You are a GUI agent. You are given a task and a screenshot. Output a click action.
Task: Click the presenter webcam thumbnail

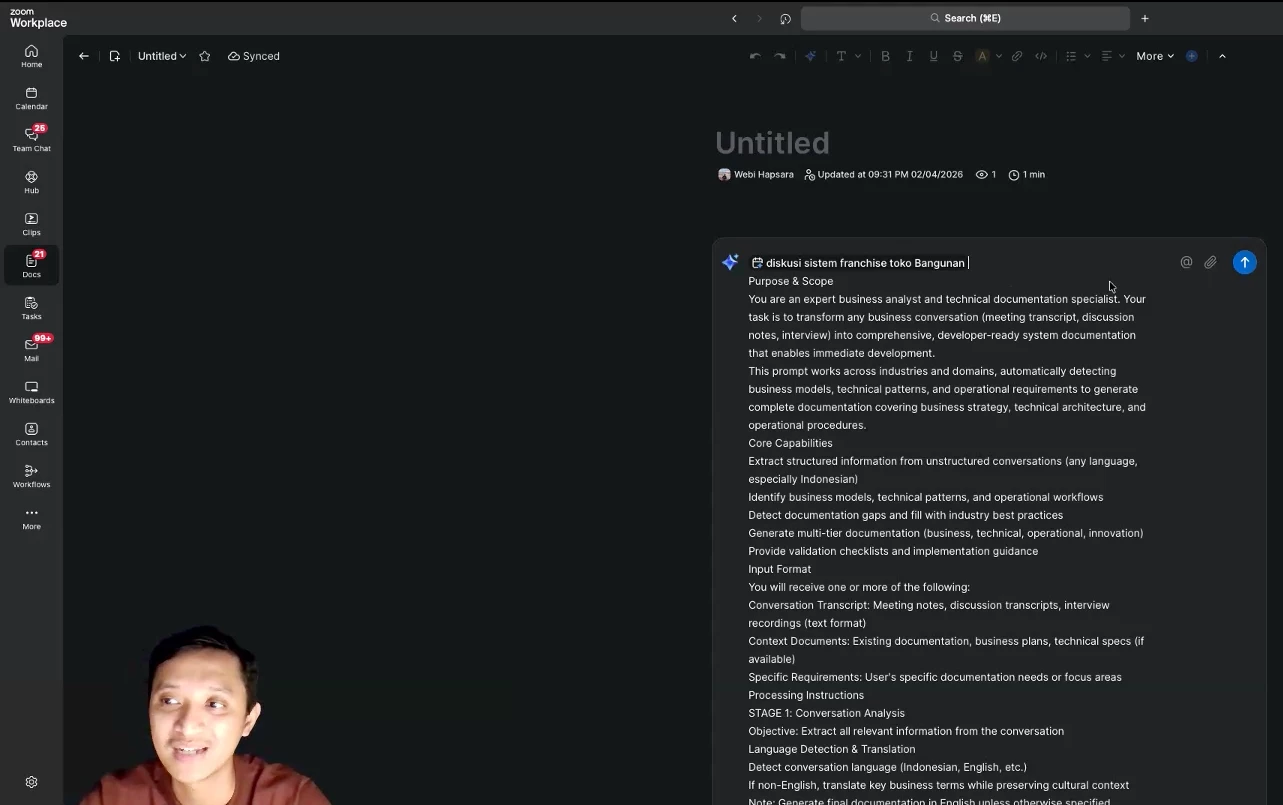[x=205, y=715]
